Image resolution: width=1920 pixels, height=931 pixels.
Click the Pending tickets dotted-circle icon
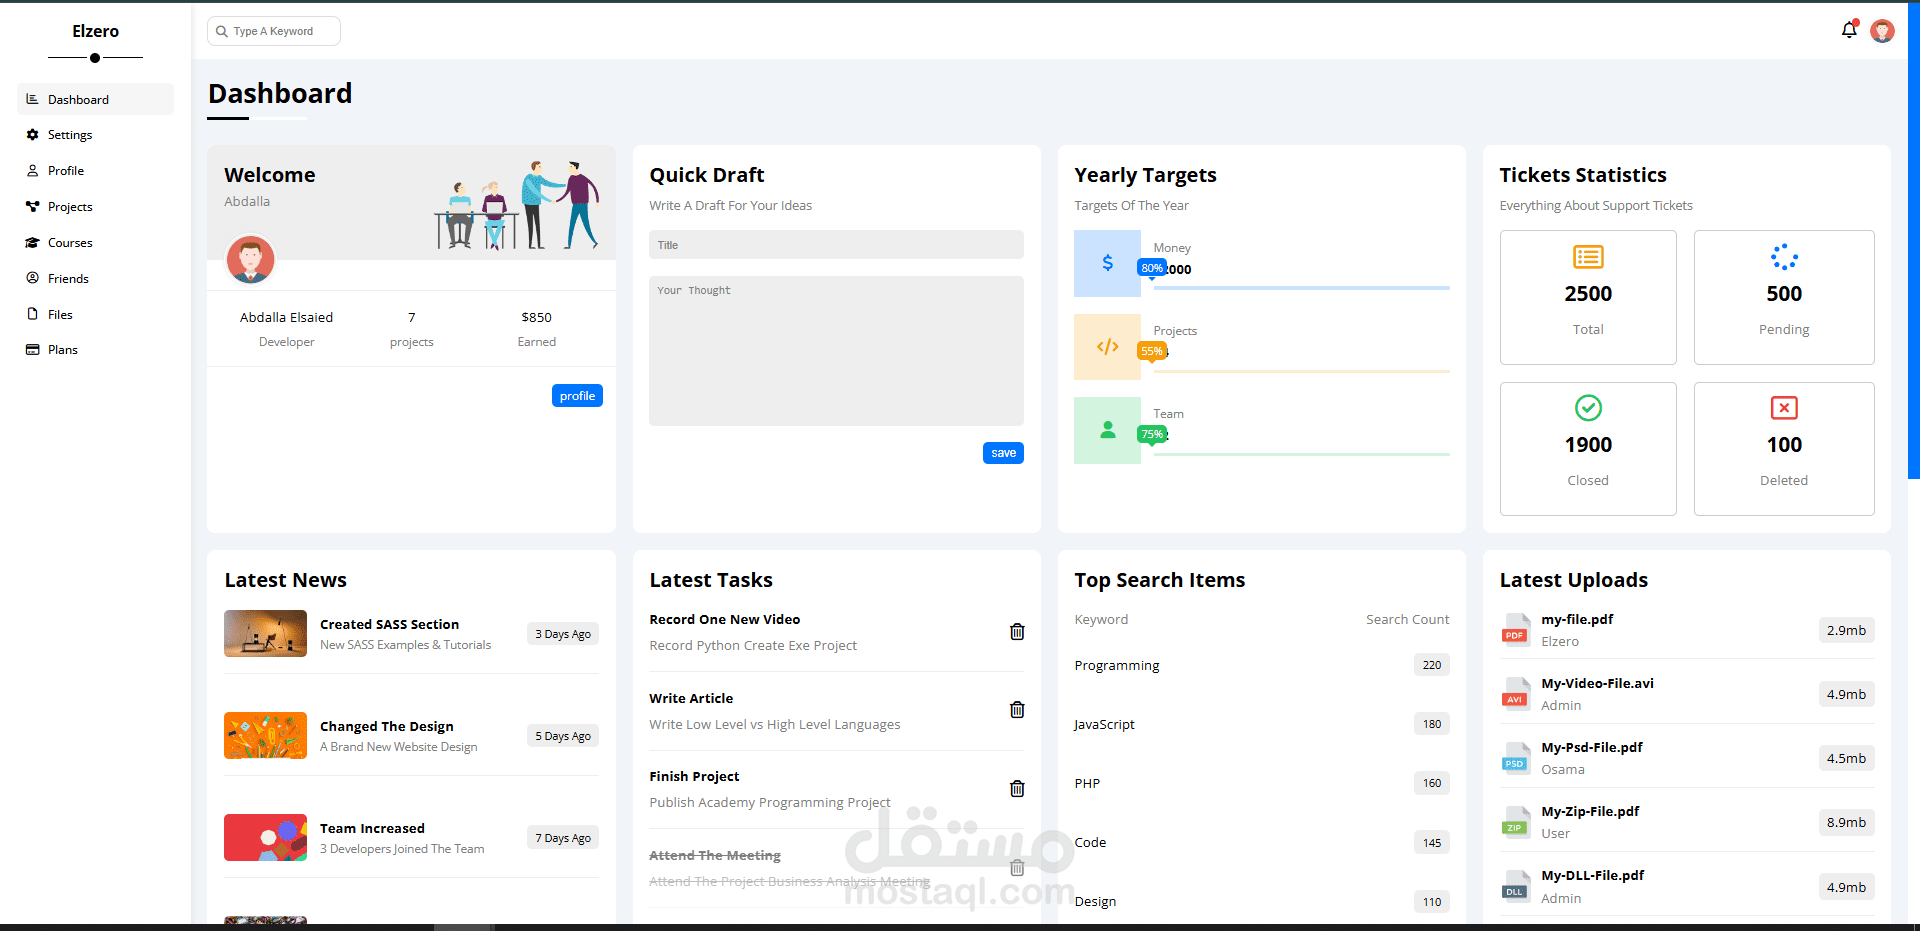[1784, 256]
